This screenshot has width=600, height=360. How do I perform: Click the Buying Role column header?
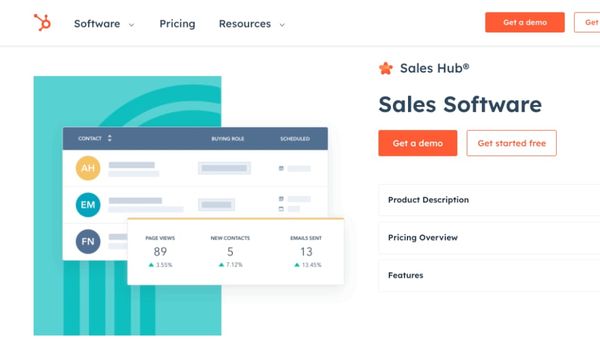click(228, 139)
